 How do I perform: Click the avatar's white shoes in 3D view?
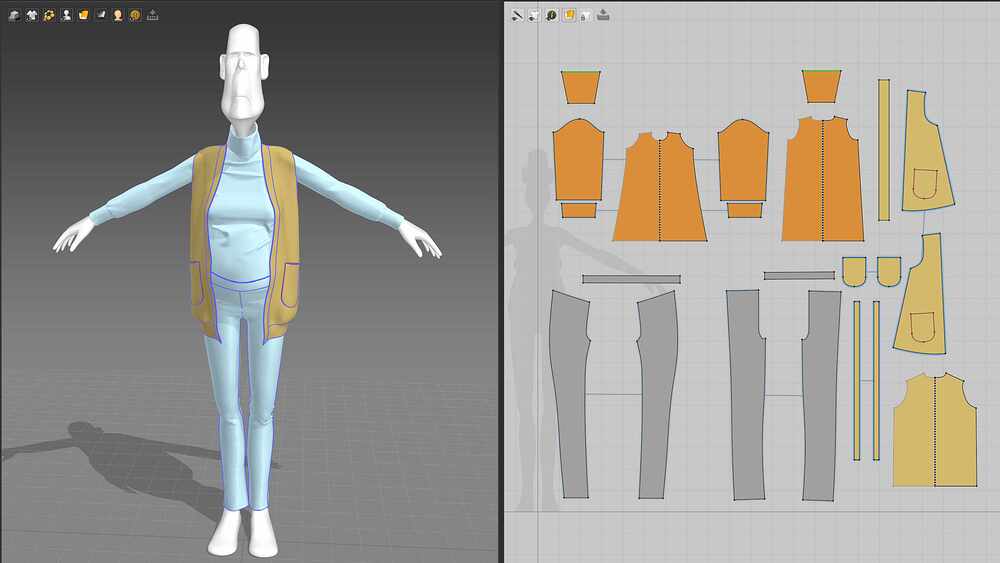click(244, 532)
